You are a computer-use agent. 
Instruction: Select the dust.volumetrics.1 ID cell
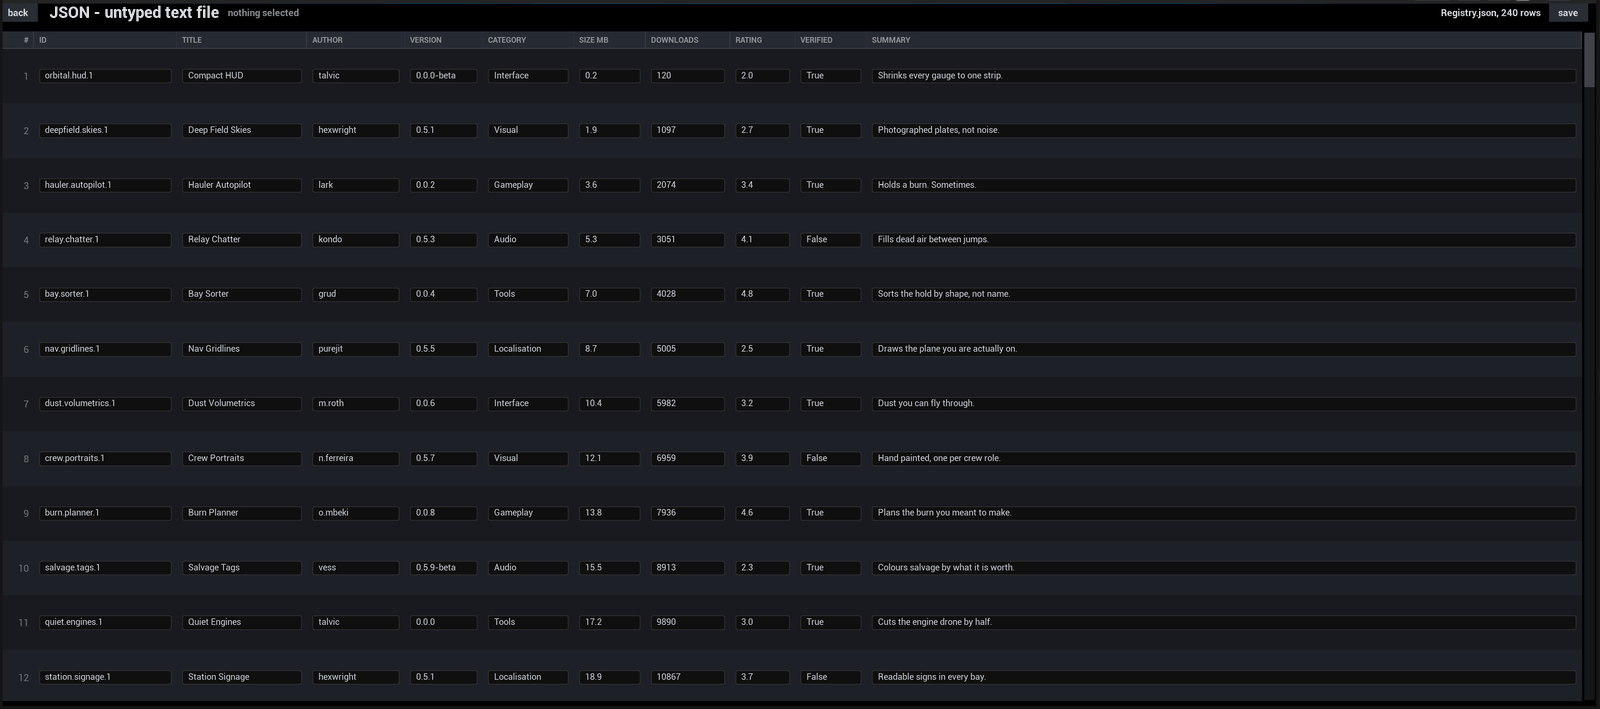pos(105,404)
